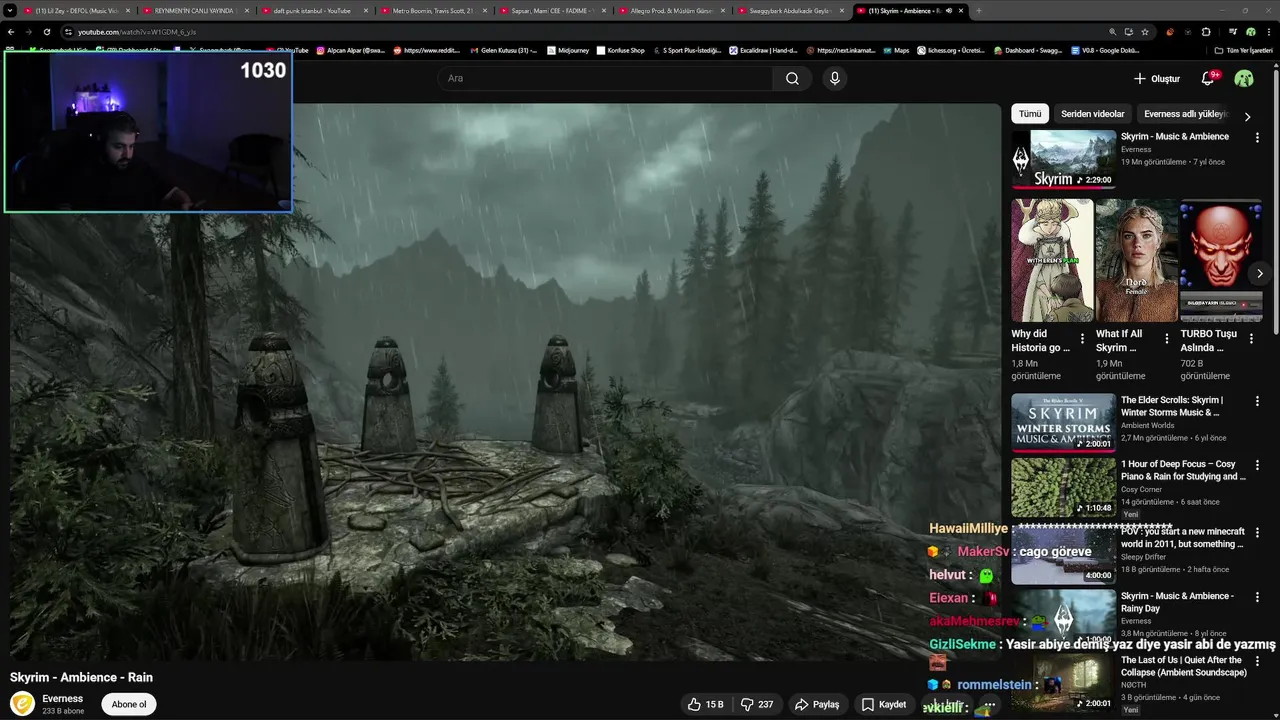Open more options for Skyrim - Music & Ambience
This screenshot has height=720, width=1280.
pos(1257,137)
